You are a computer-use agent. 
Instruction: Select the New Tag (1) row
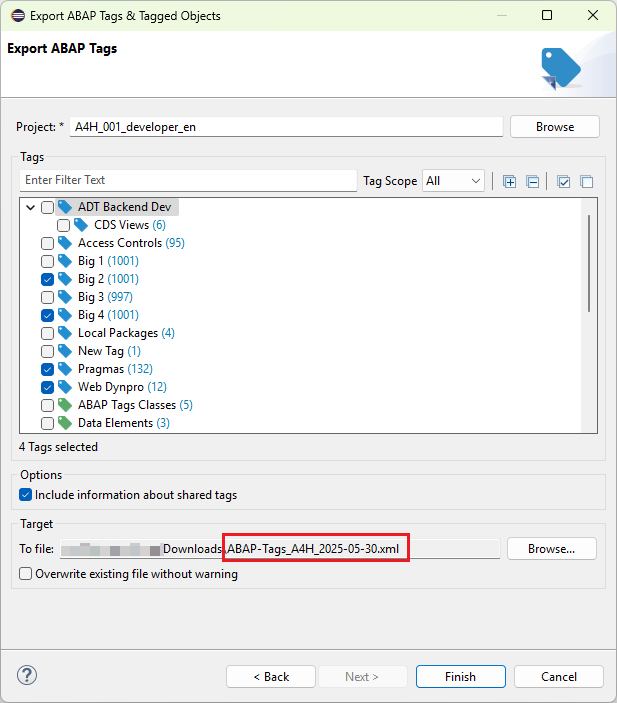pyautogui.click(x=109, y=351)
